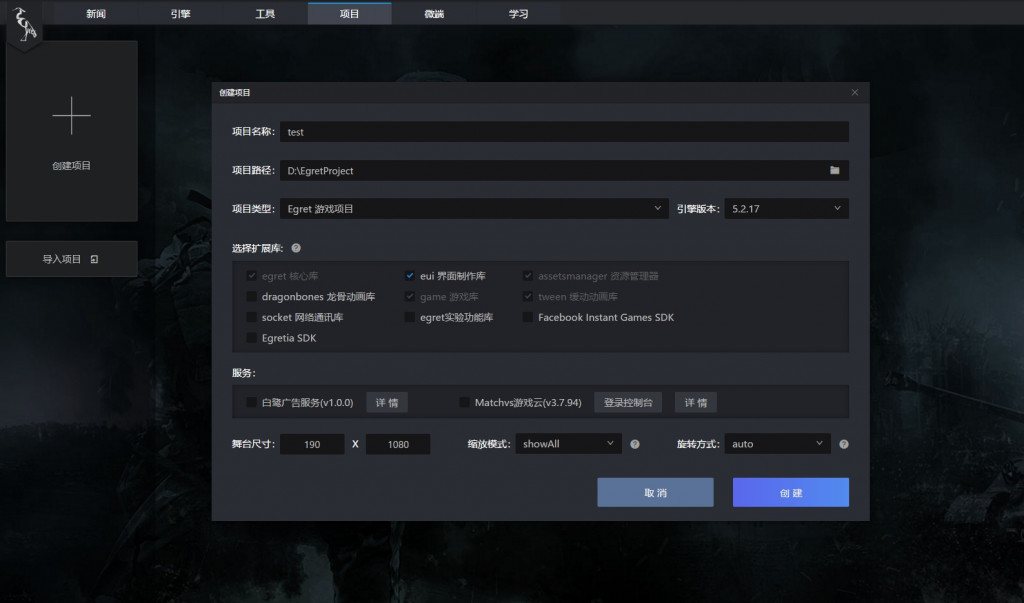Click 详情 button for Matchvs游戏云

[x=696, y=402]
